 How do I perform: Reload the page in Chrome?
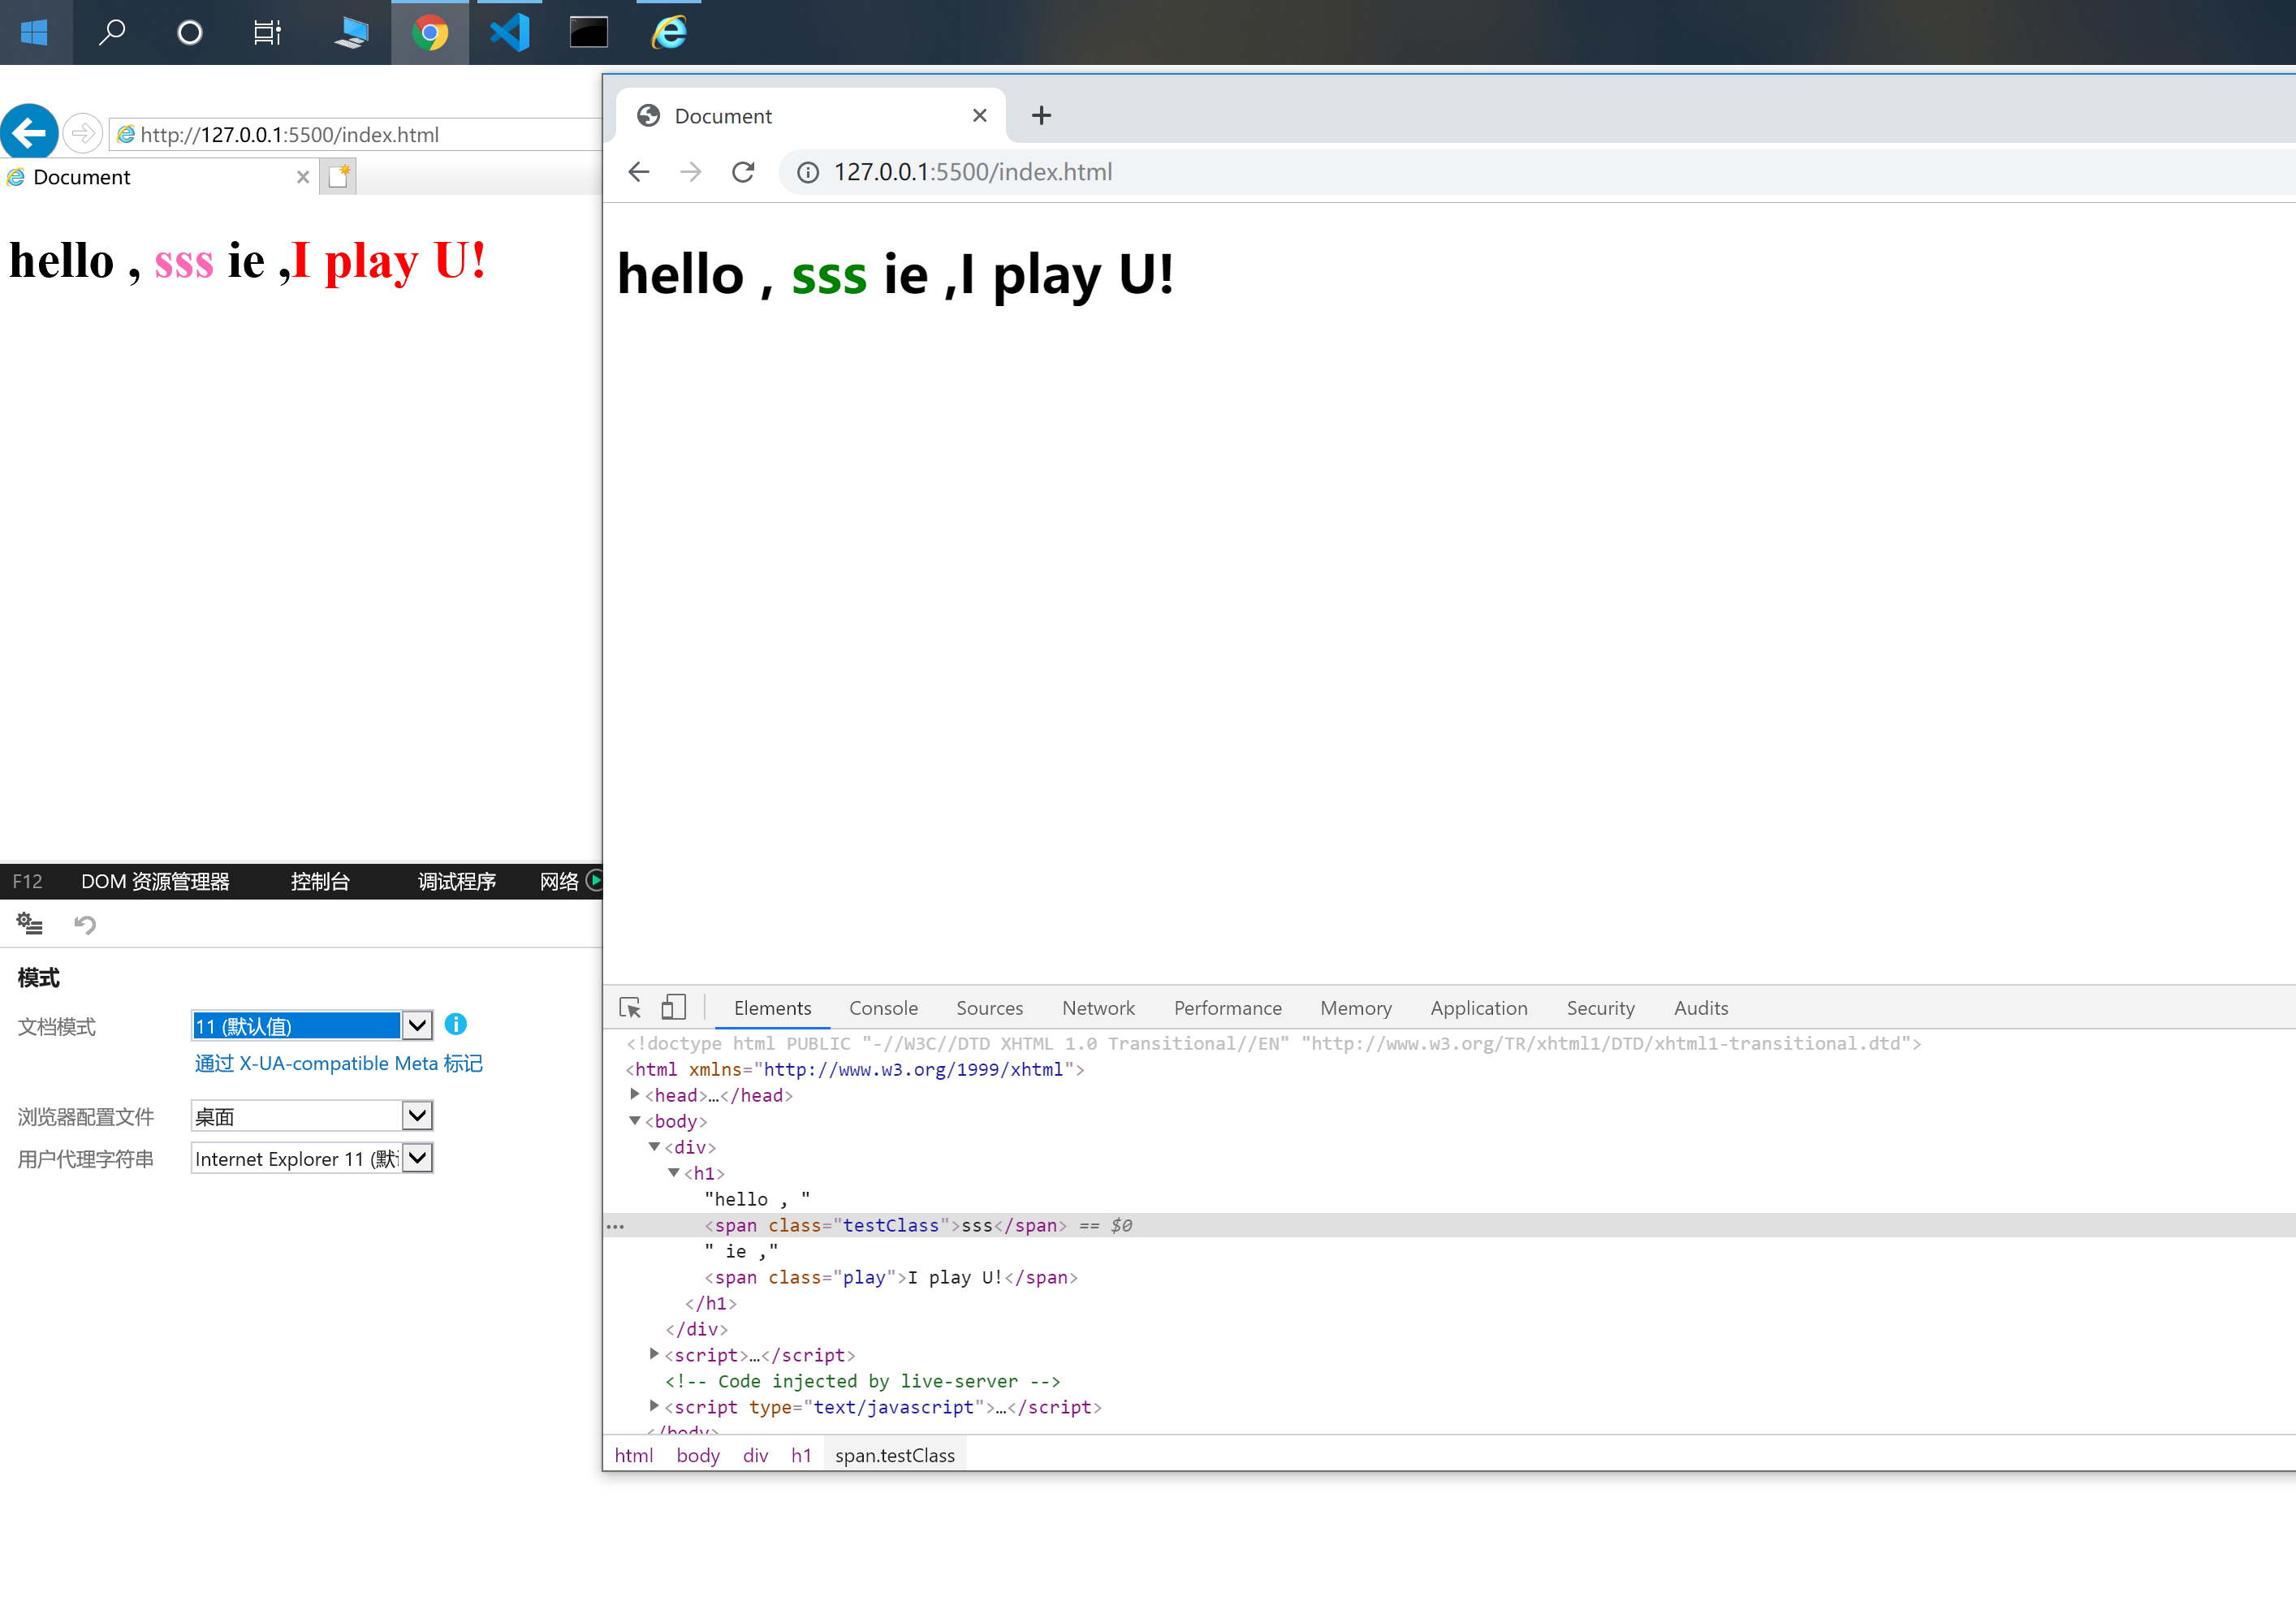743,171
